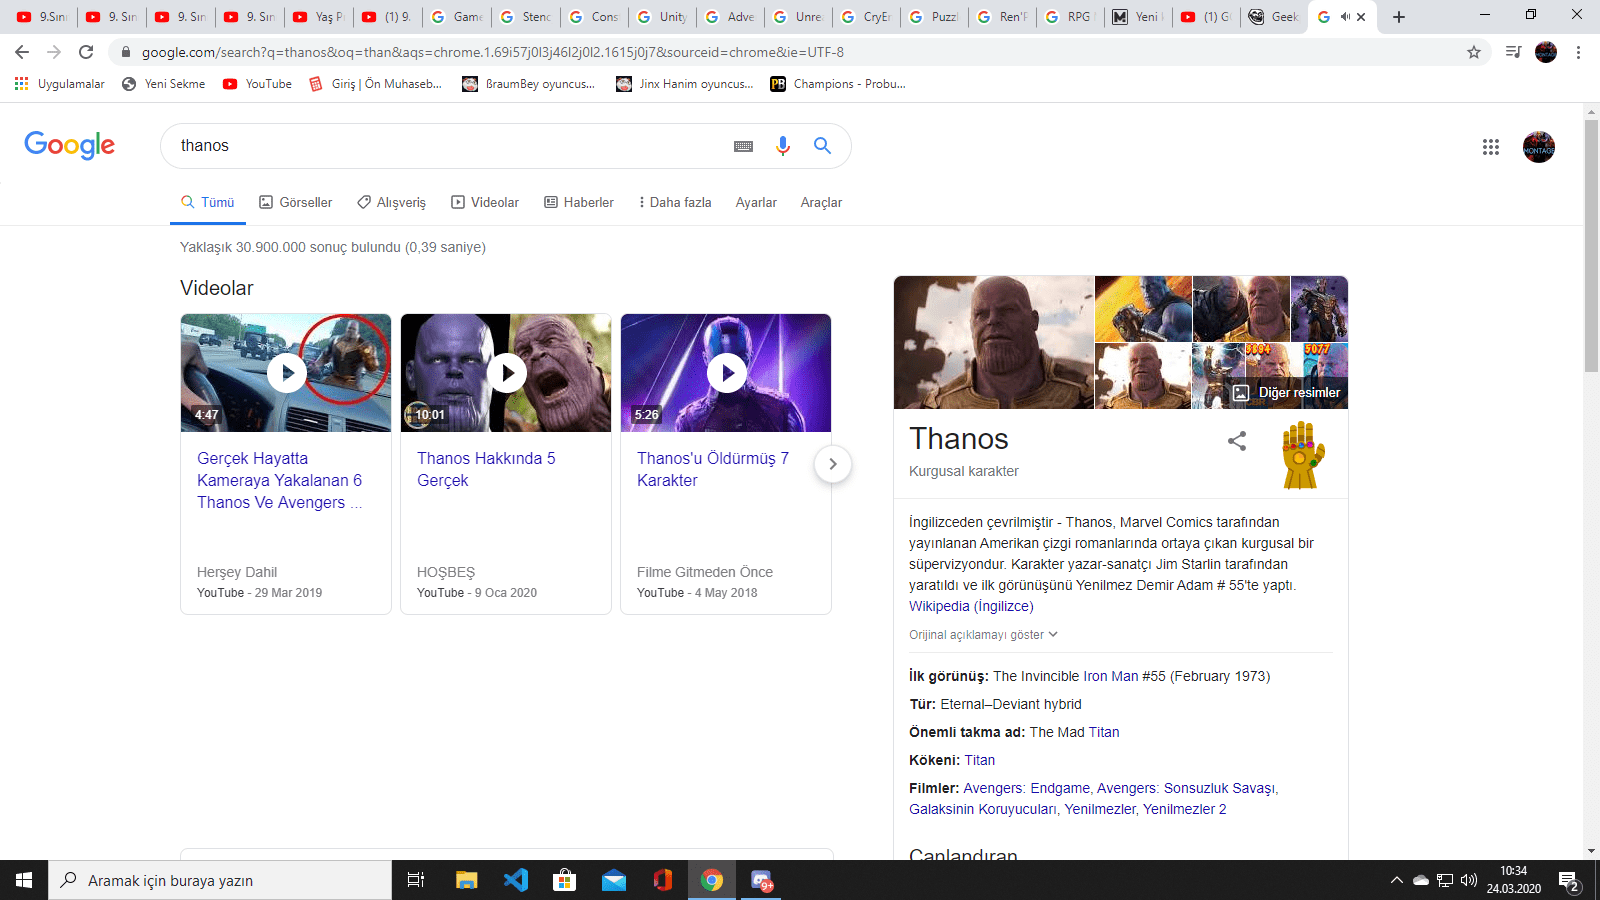Viewport: 1600px width, 900px height.
Task: Open 'Thanos Hakkında 5 Gerçek' link
Action: 486,469
